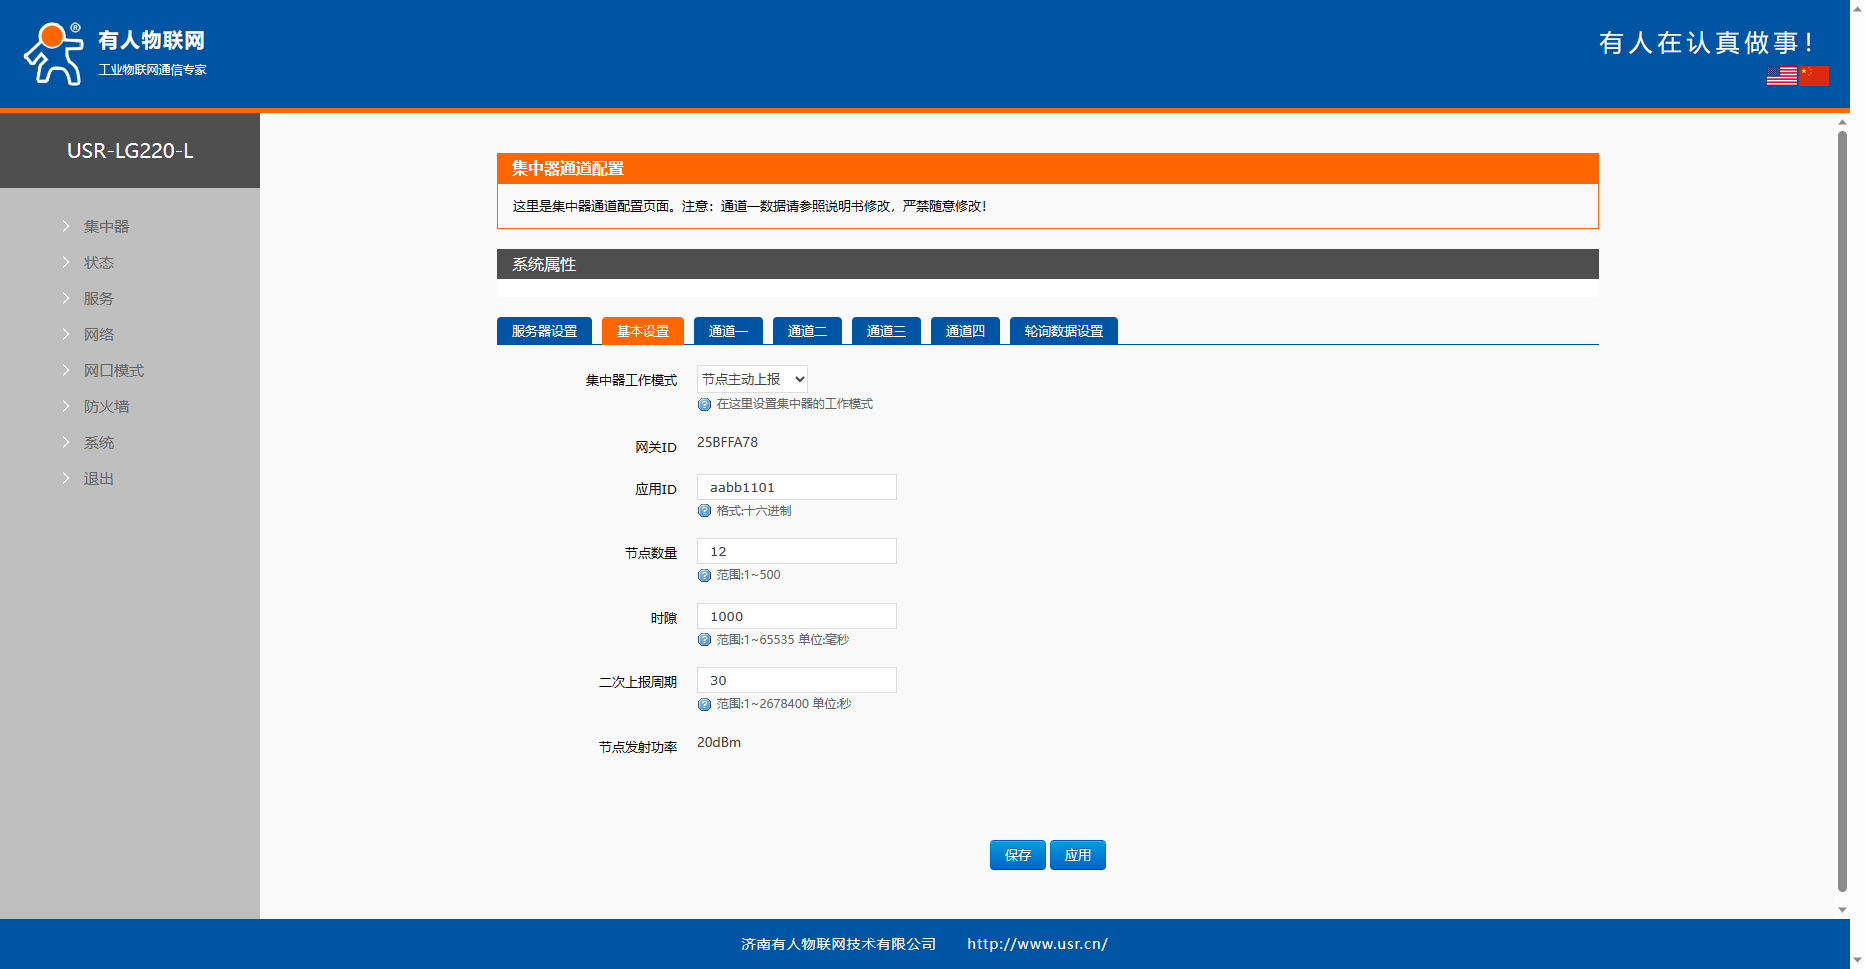Click the scrollbar down arrow
Image resolution: width=1865 pixels, height=969 pixels.
pyautogui.click(x=1842, y=910)
